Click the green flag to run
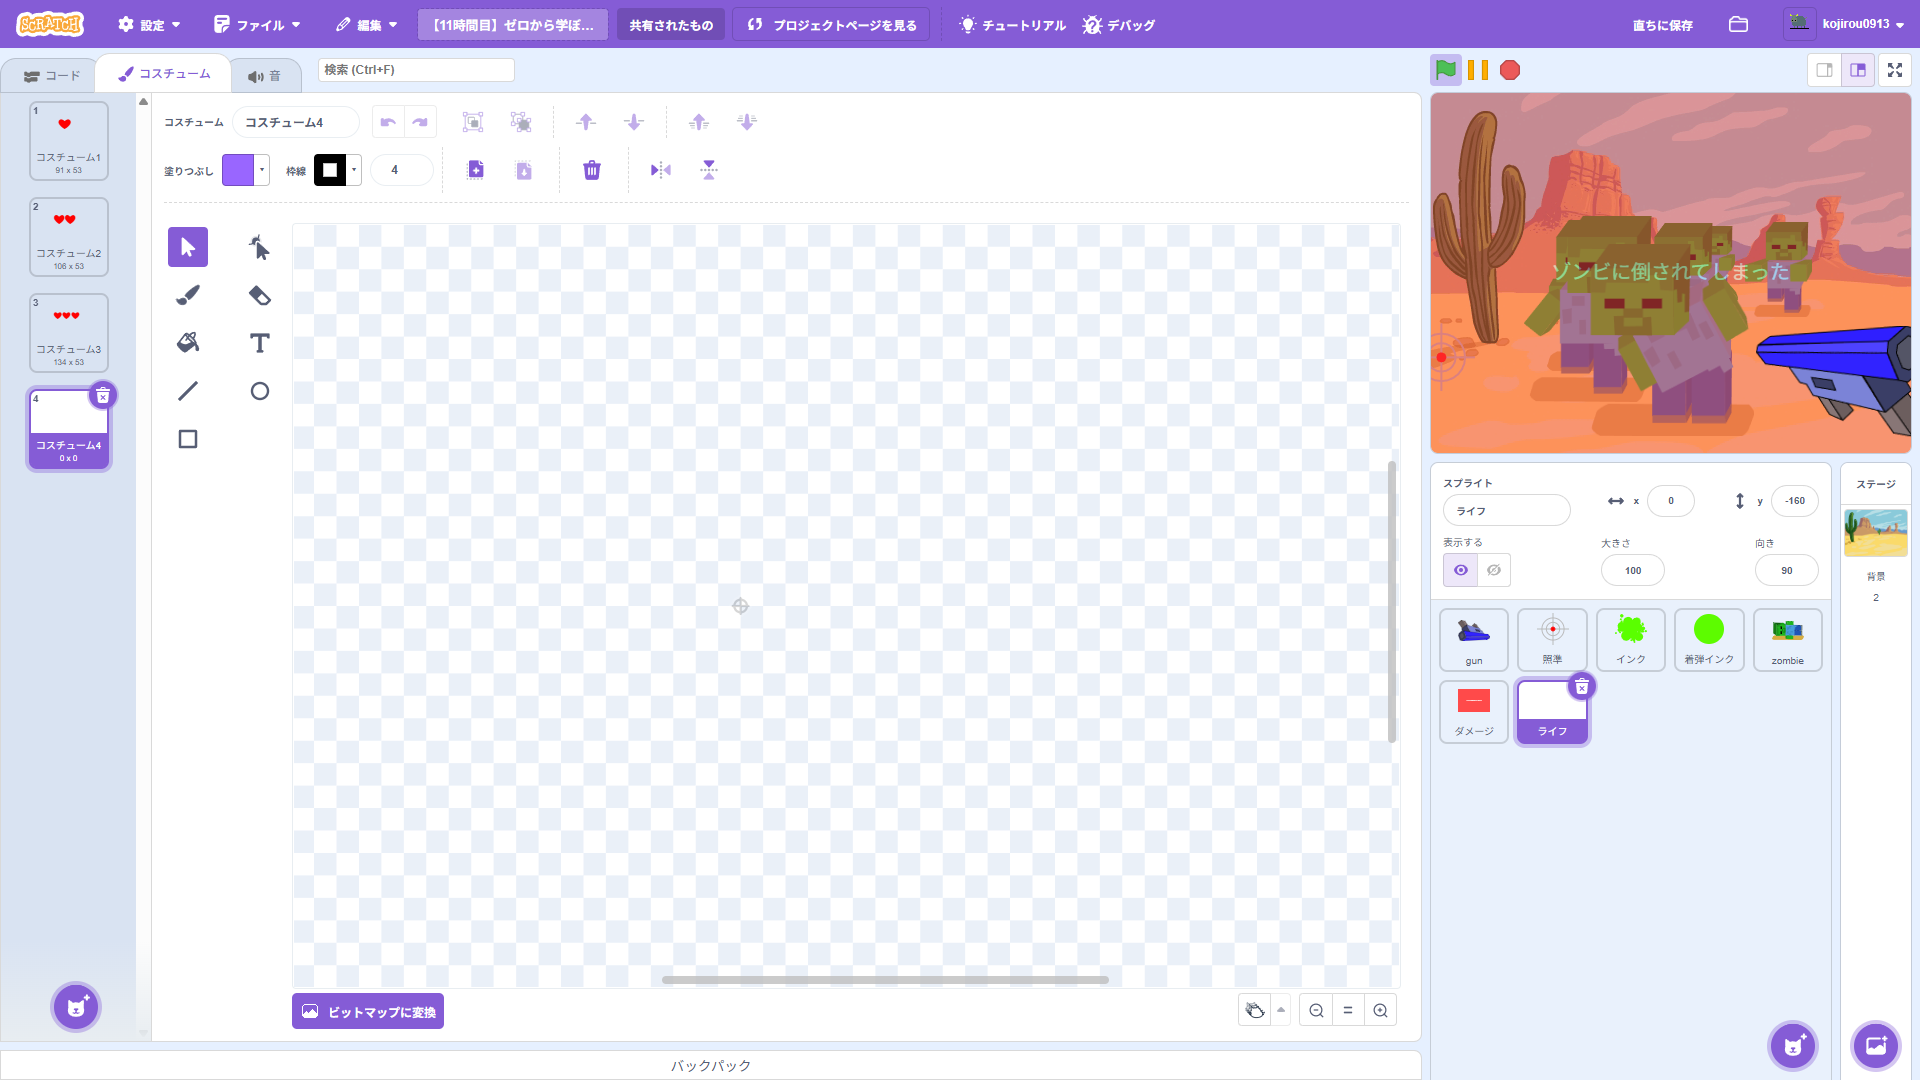 pyautogui.click(x=1446, y=70)
